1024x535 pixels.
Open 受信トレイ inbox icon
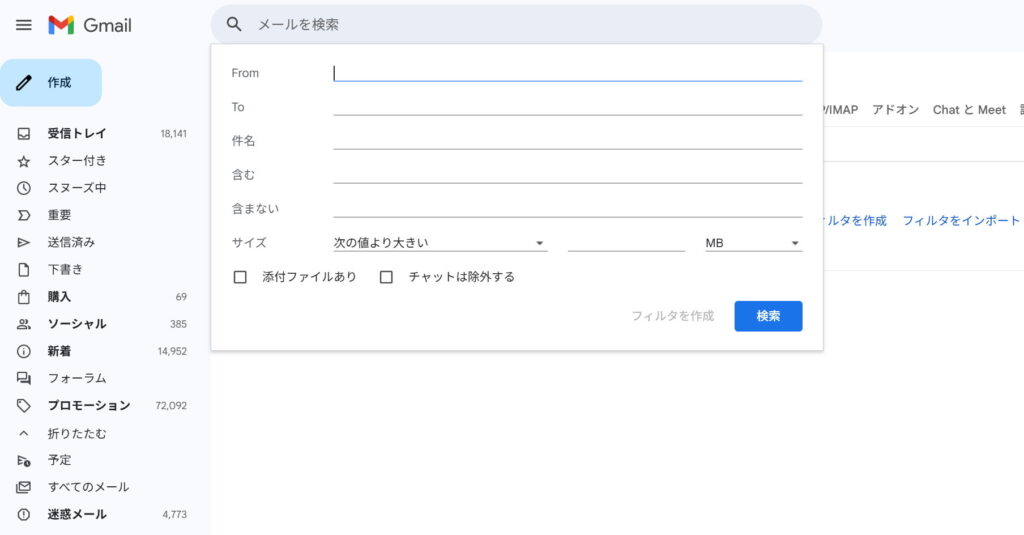[x=24, y=134]
